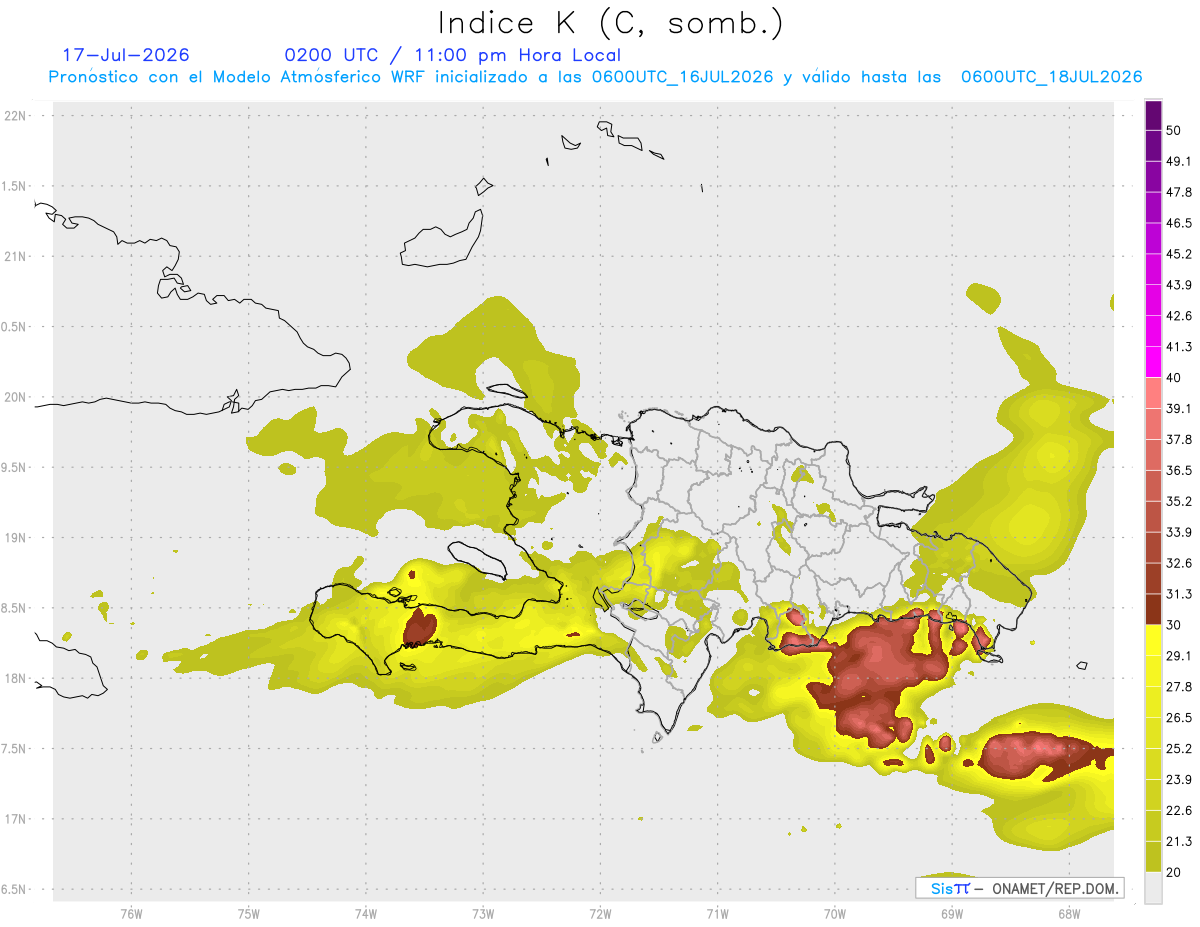Click the 'Indice K (C, somb.)' title

click(x=611, y=23)
